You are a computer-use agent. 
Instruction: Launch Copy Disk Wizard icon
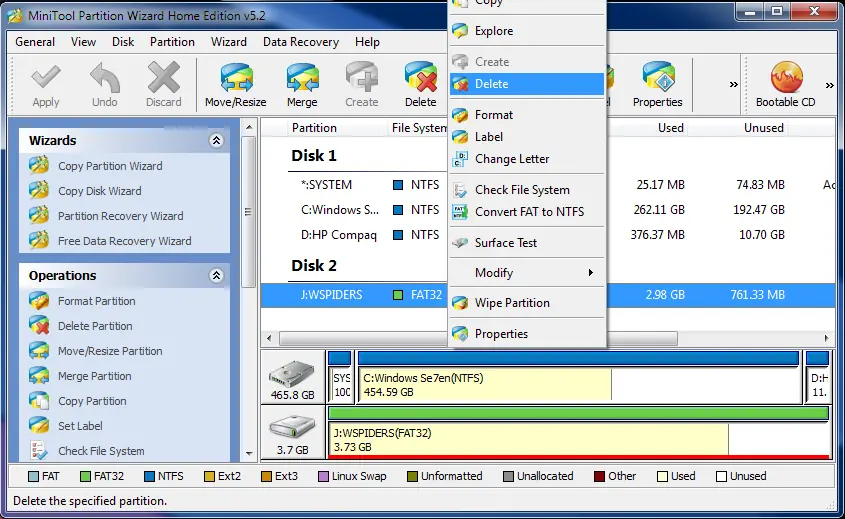39,190
